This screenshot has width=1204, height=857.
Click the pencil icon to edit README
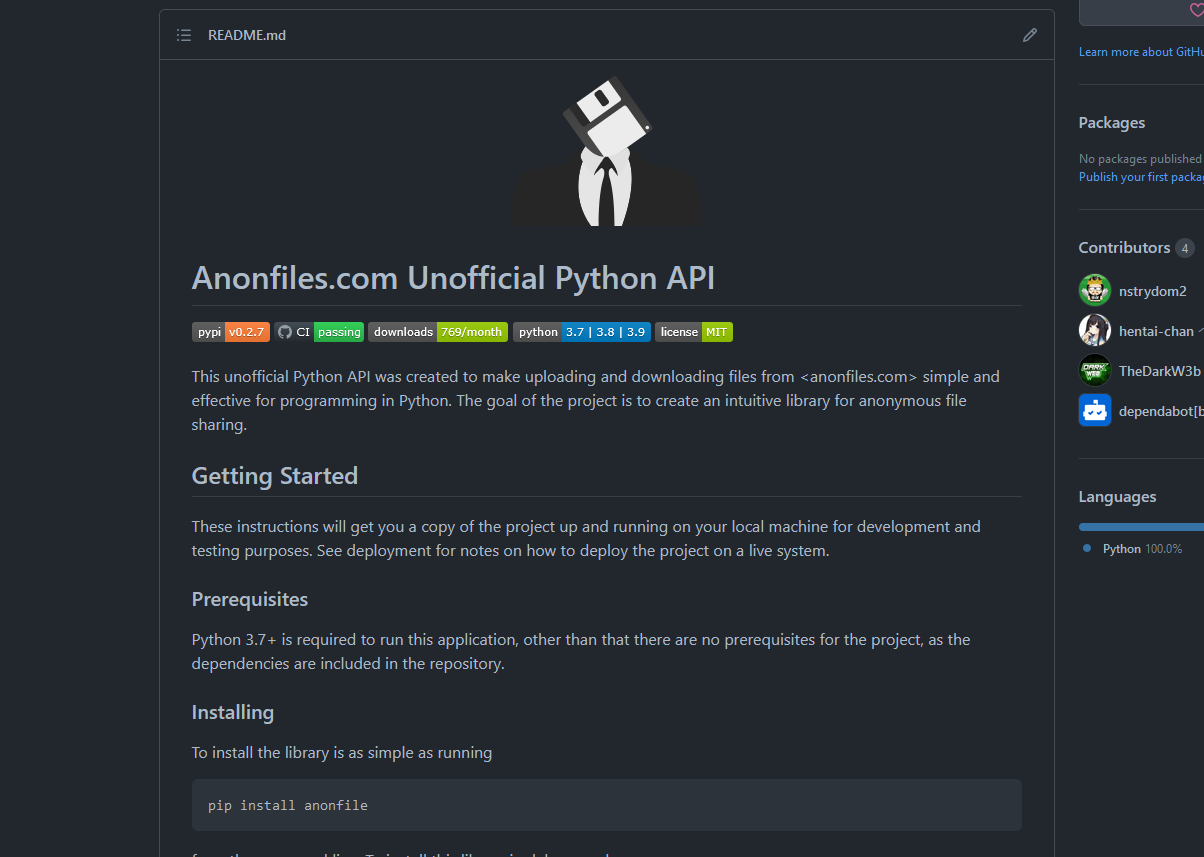1029,35
